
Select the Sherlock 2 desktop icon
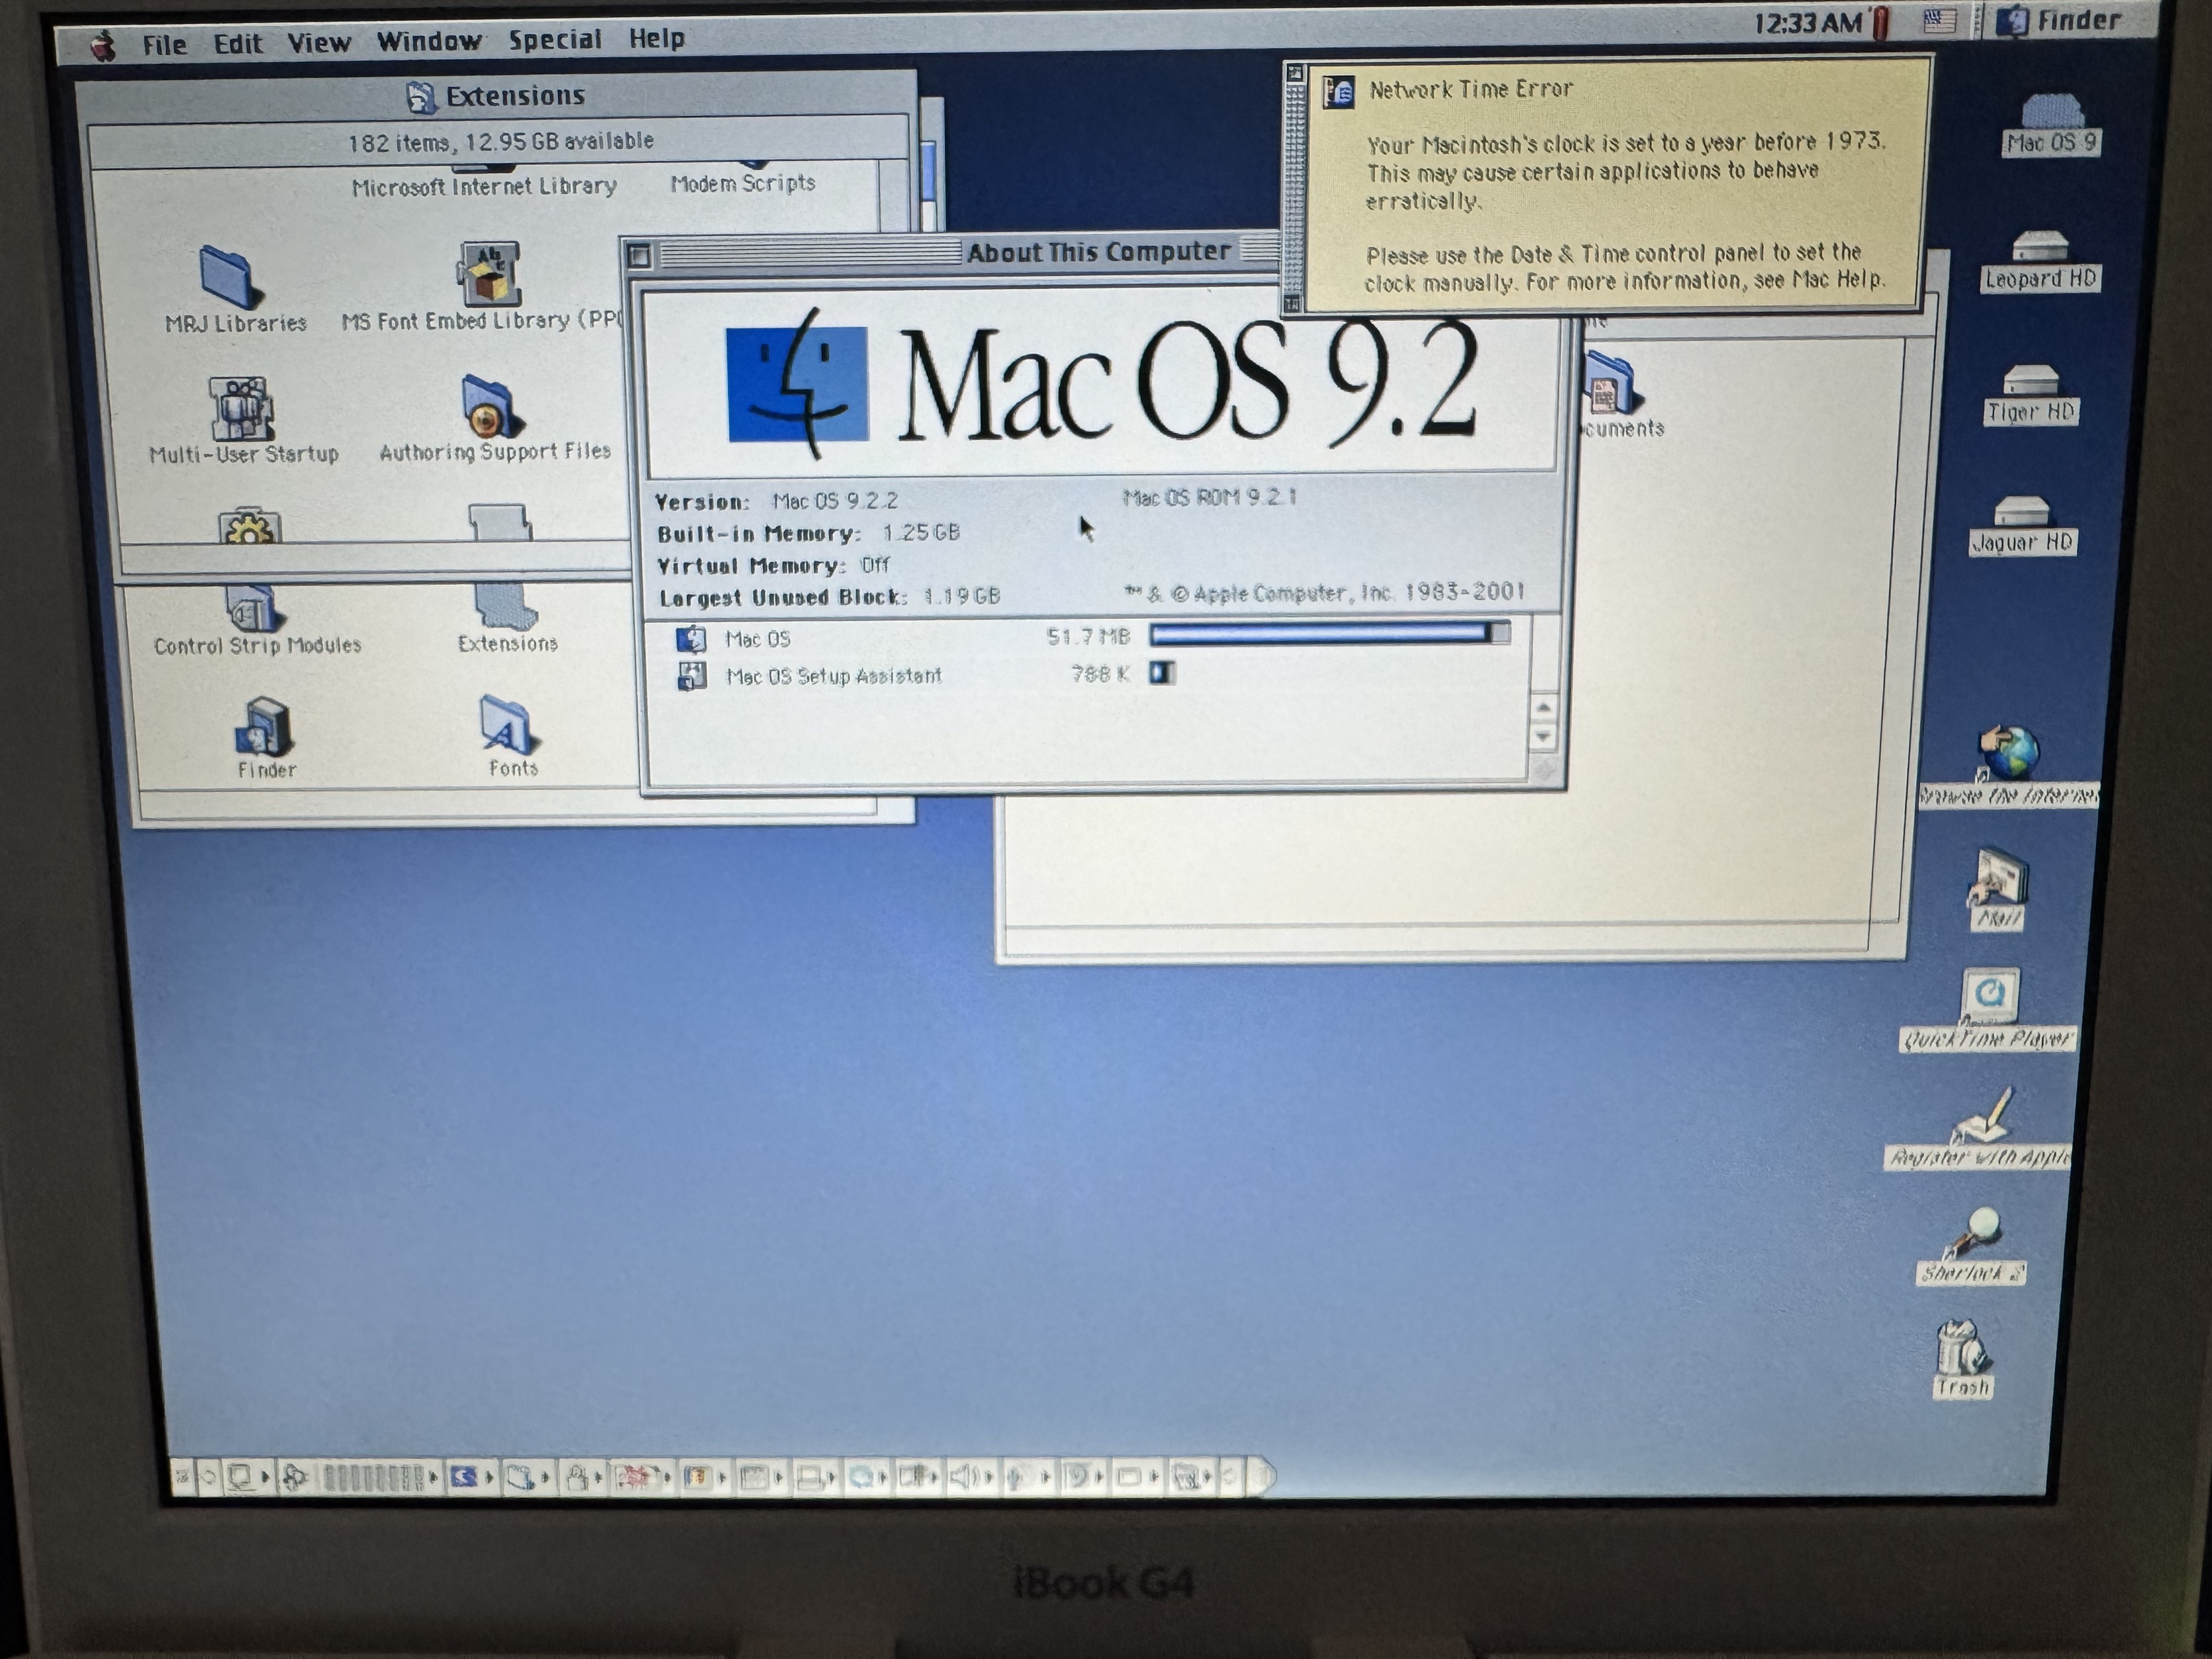click(1972, 1245)
